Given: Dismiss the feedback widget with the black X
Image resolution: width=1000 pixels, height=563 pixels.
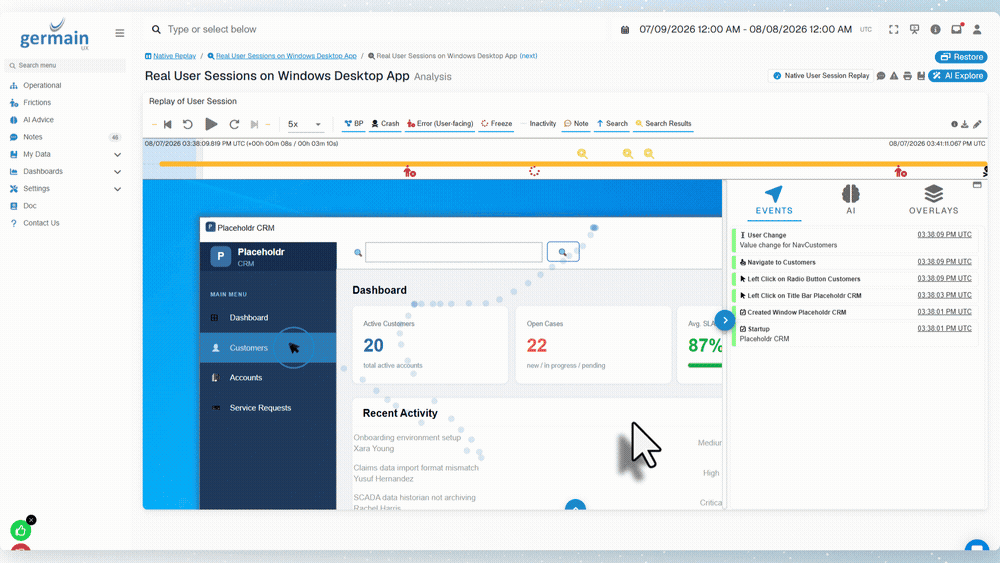Looking at the screenshot, I should click(31, 520).
